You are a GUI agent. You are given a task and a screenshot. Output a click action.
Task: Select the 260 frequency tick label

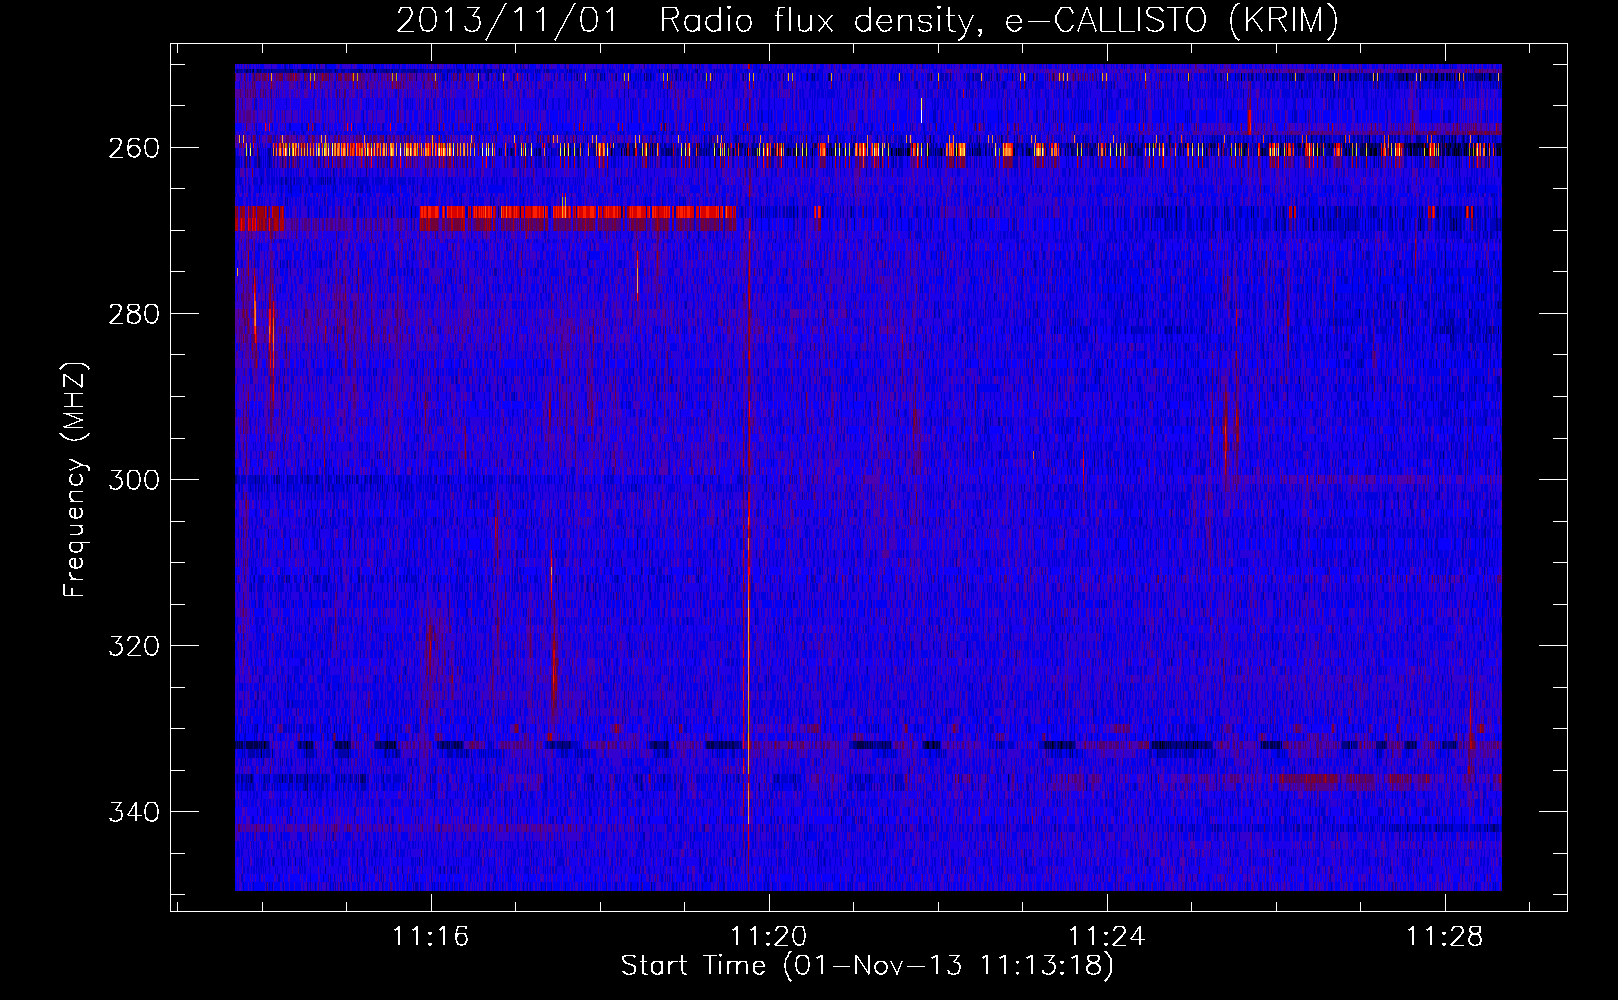(134, 148)
